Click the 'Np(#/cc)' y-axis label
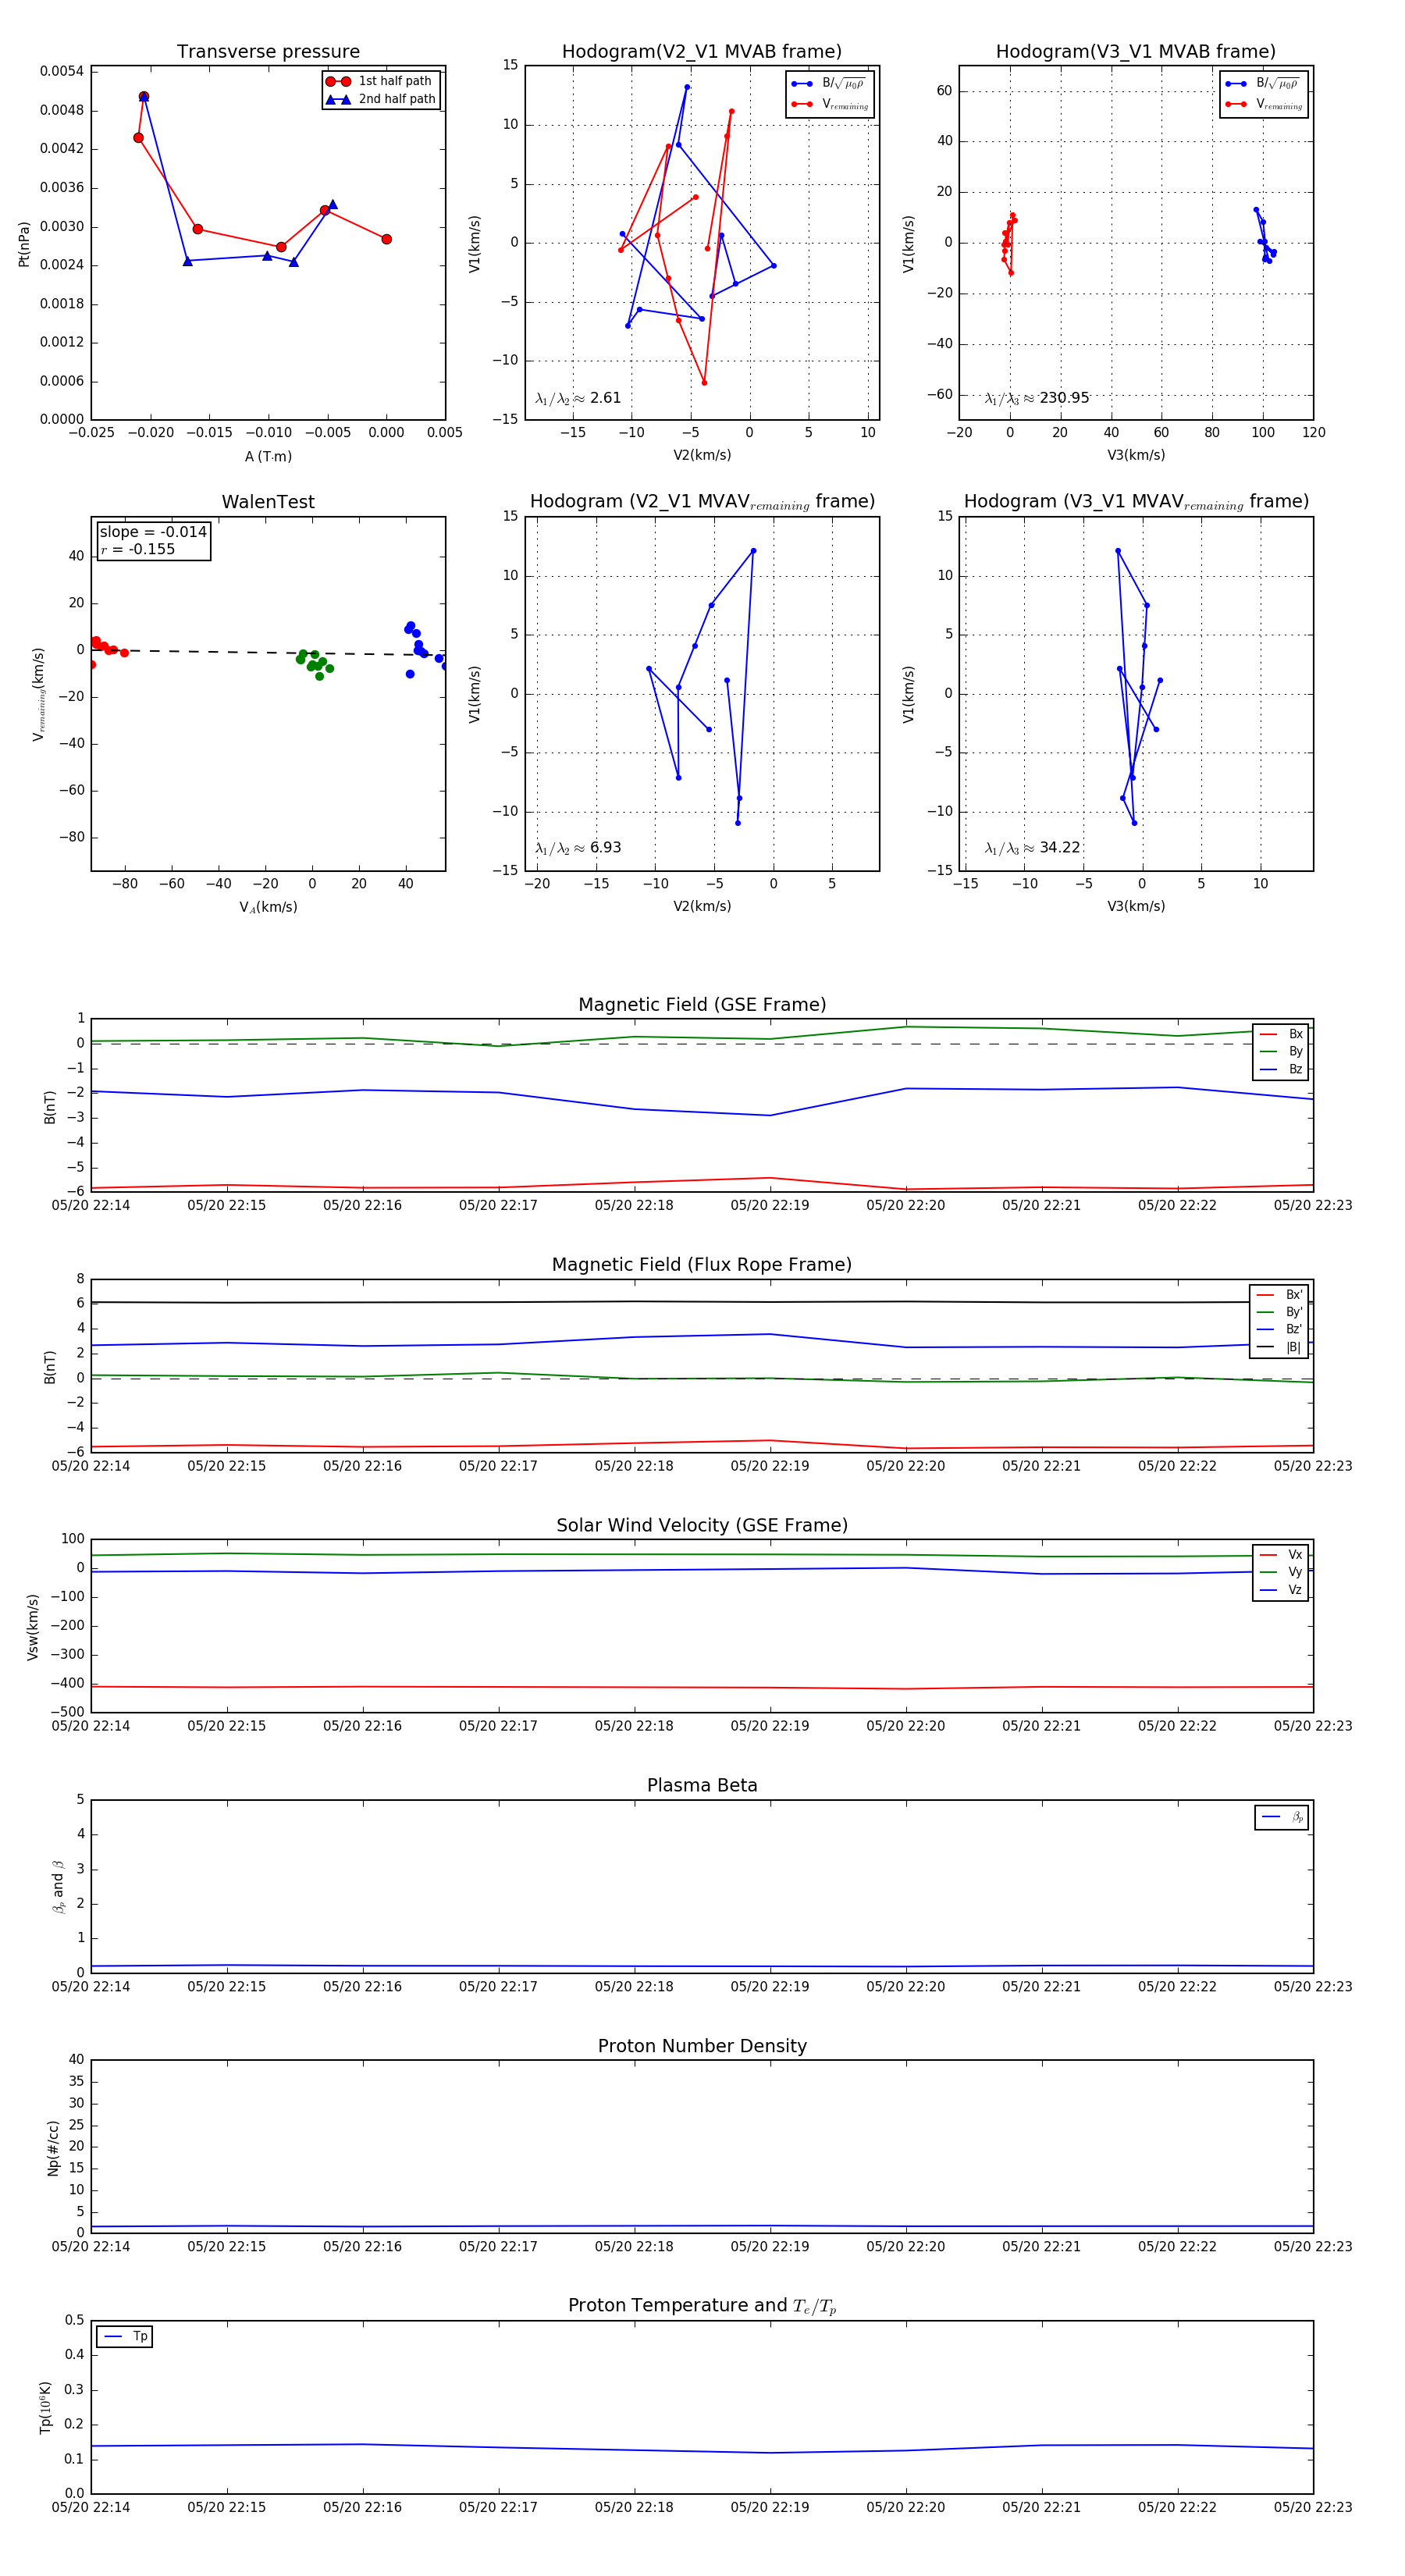The height and width of the screenshot is (2576, 1405). tap(53, 2148)
